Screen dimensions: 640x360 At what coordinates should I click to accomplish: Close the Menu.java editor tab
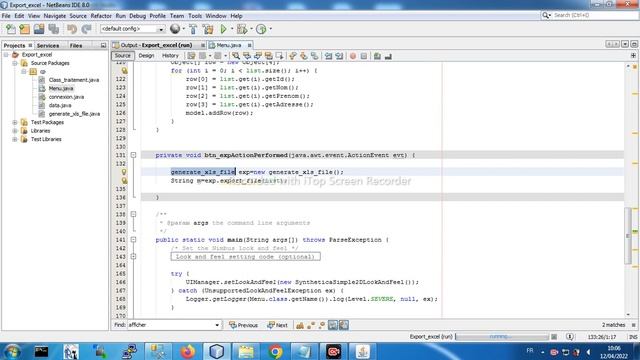pyautogui.click(x=249, y=45)
